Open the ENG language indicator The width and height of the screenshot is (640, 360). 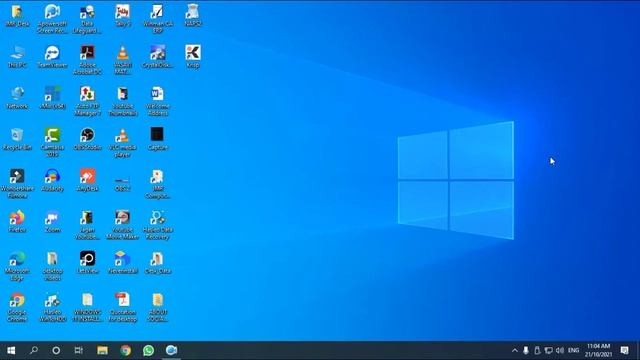[573, 350]
